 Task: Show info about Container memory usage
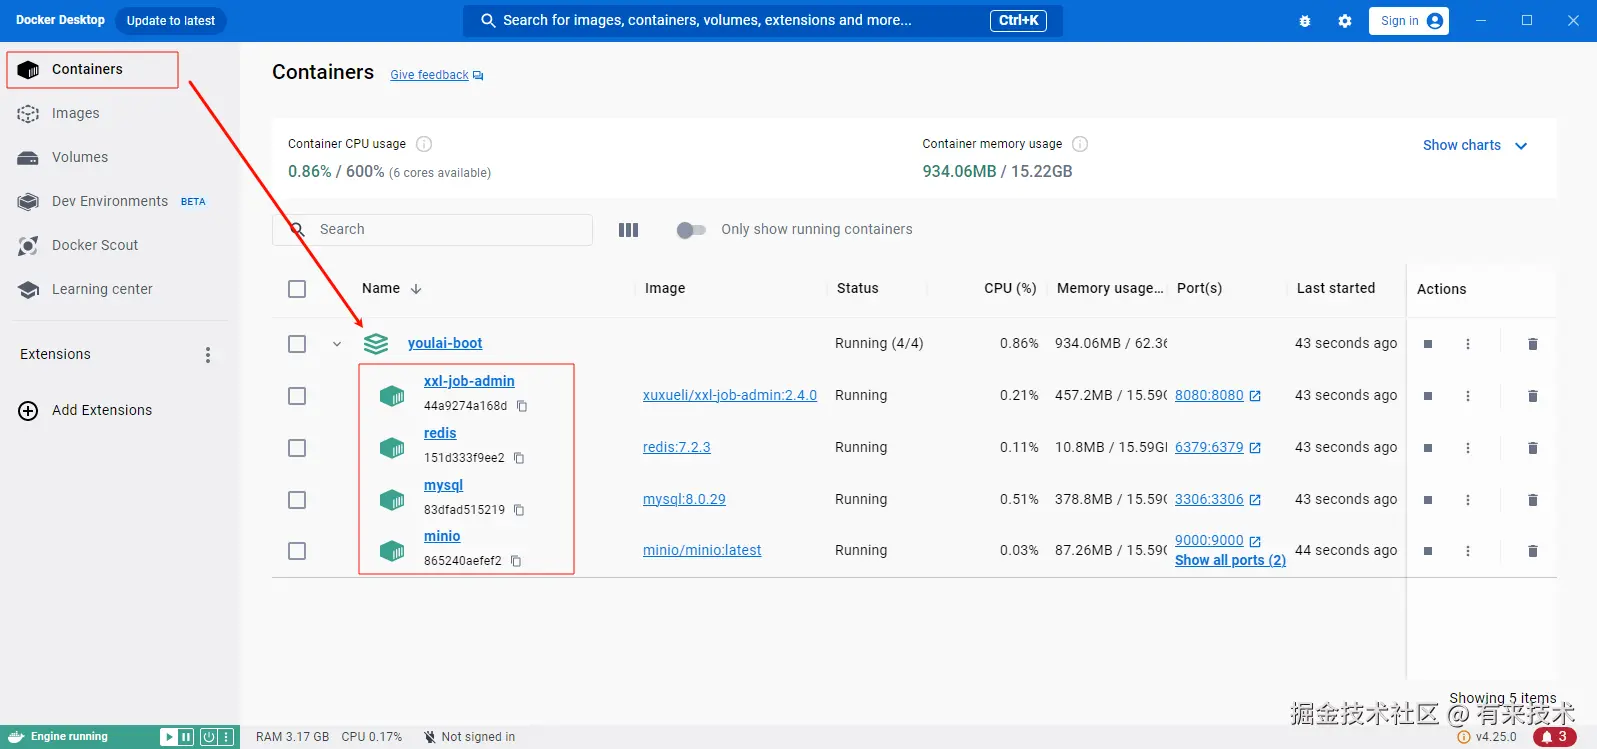click(x=1080, y=144)
